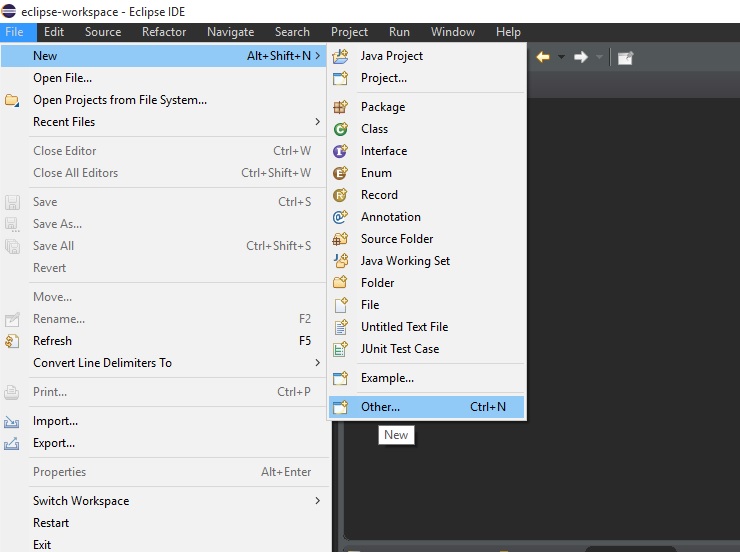Select the Annotation menu entry
Viewport: 740px width, 552px height.
point(427,217)
